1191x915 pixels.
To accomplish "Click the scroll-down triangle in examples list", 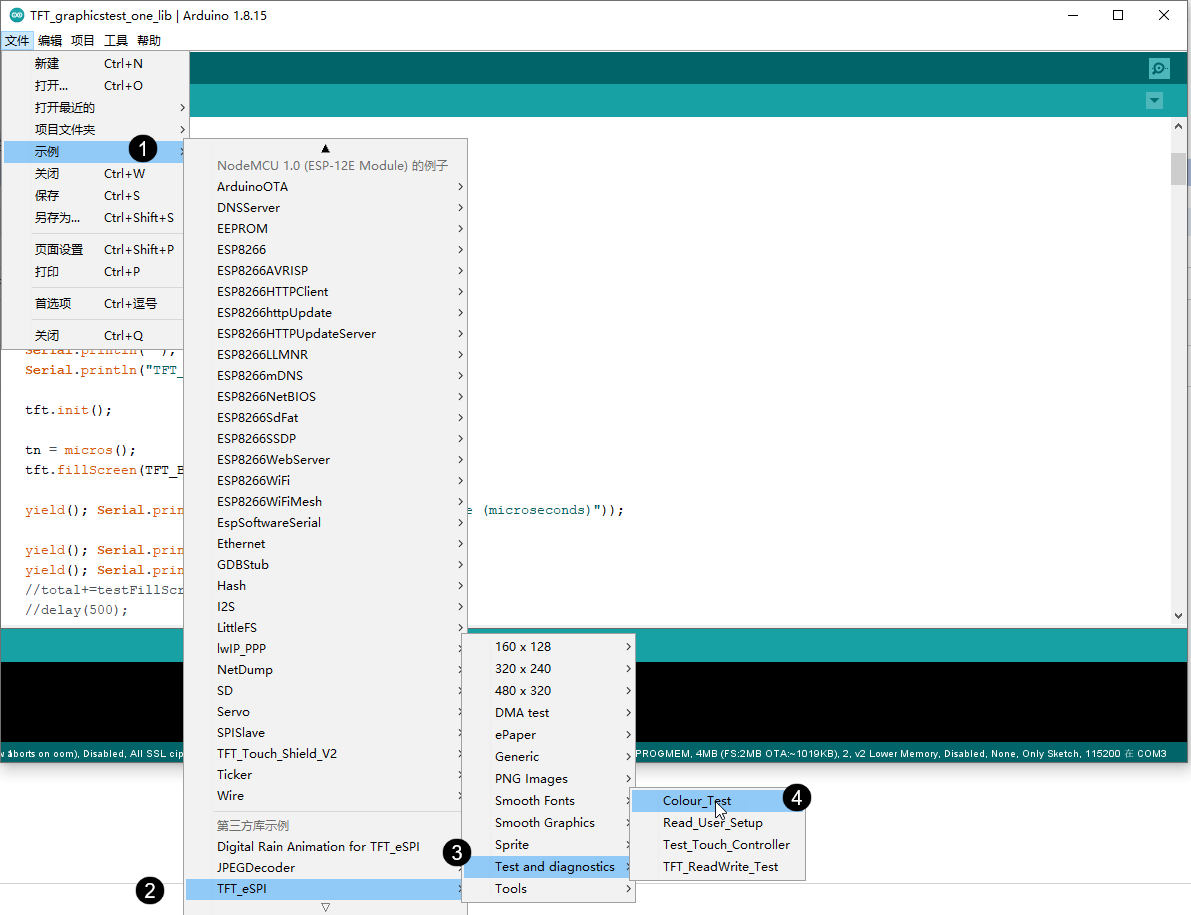I will tap(325, 907).
